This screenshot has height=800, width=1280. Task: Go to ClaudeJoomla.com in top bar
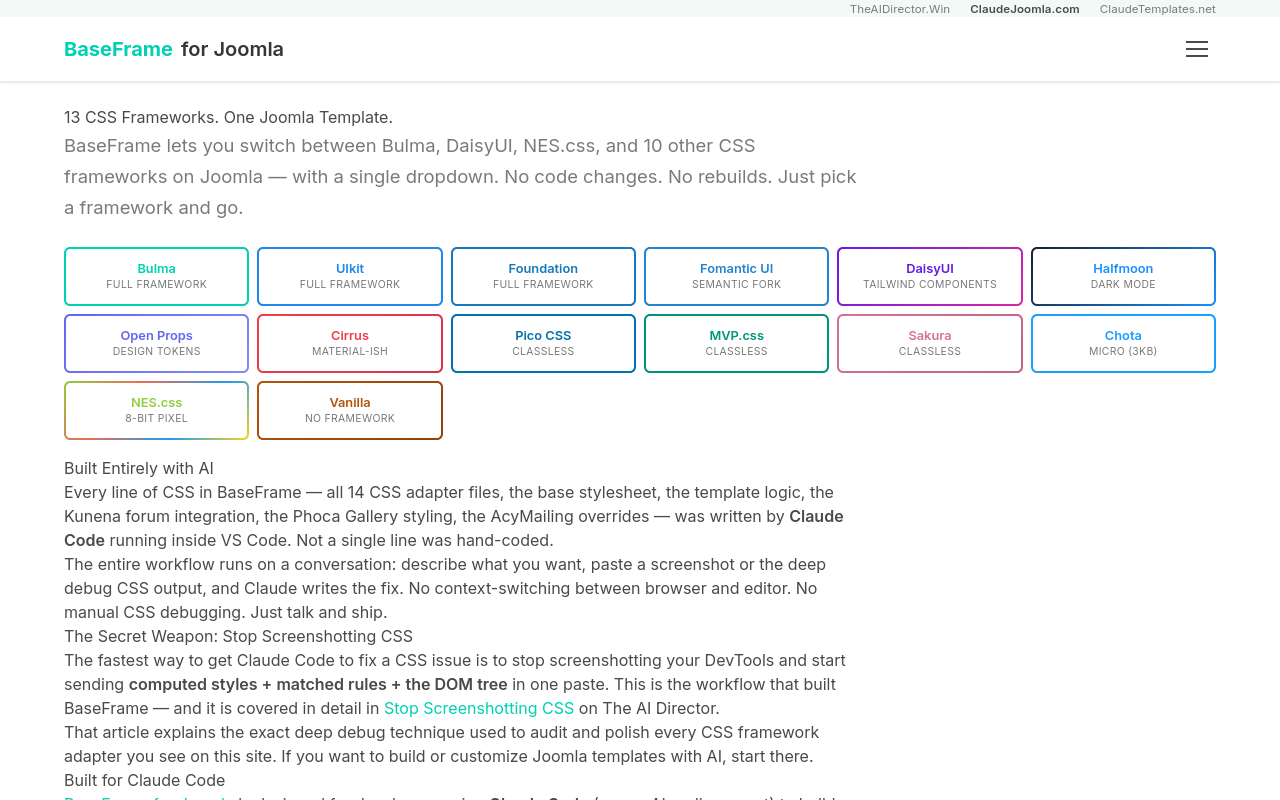(x=1024, y=9)
